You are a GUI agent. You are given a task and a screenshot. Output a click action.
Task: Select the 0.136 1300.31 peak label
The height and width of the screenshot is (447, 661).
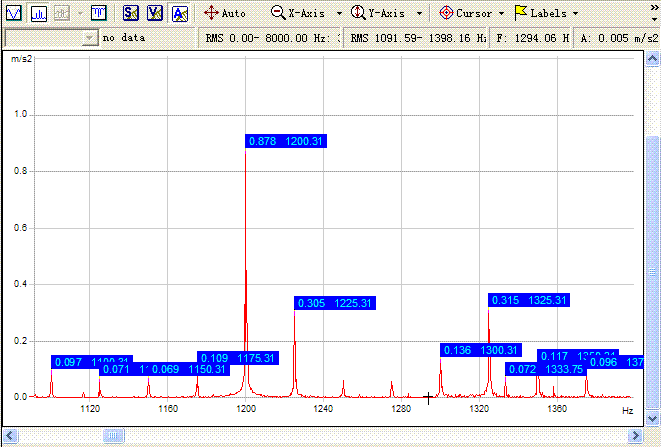click(x=481, y=350)
